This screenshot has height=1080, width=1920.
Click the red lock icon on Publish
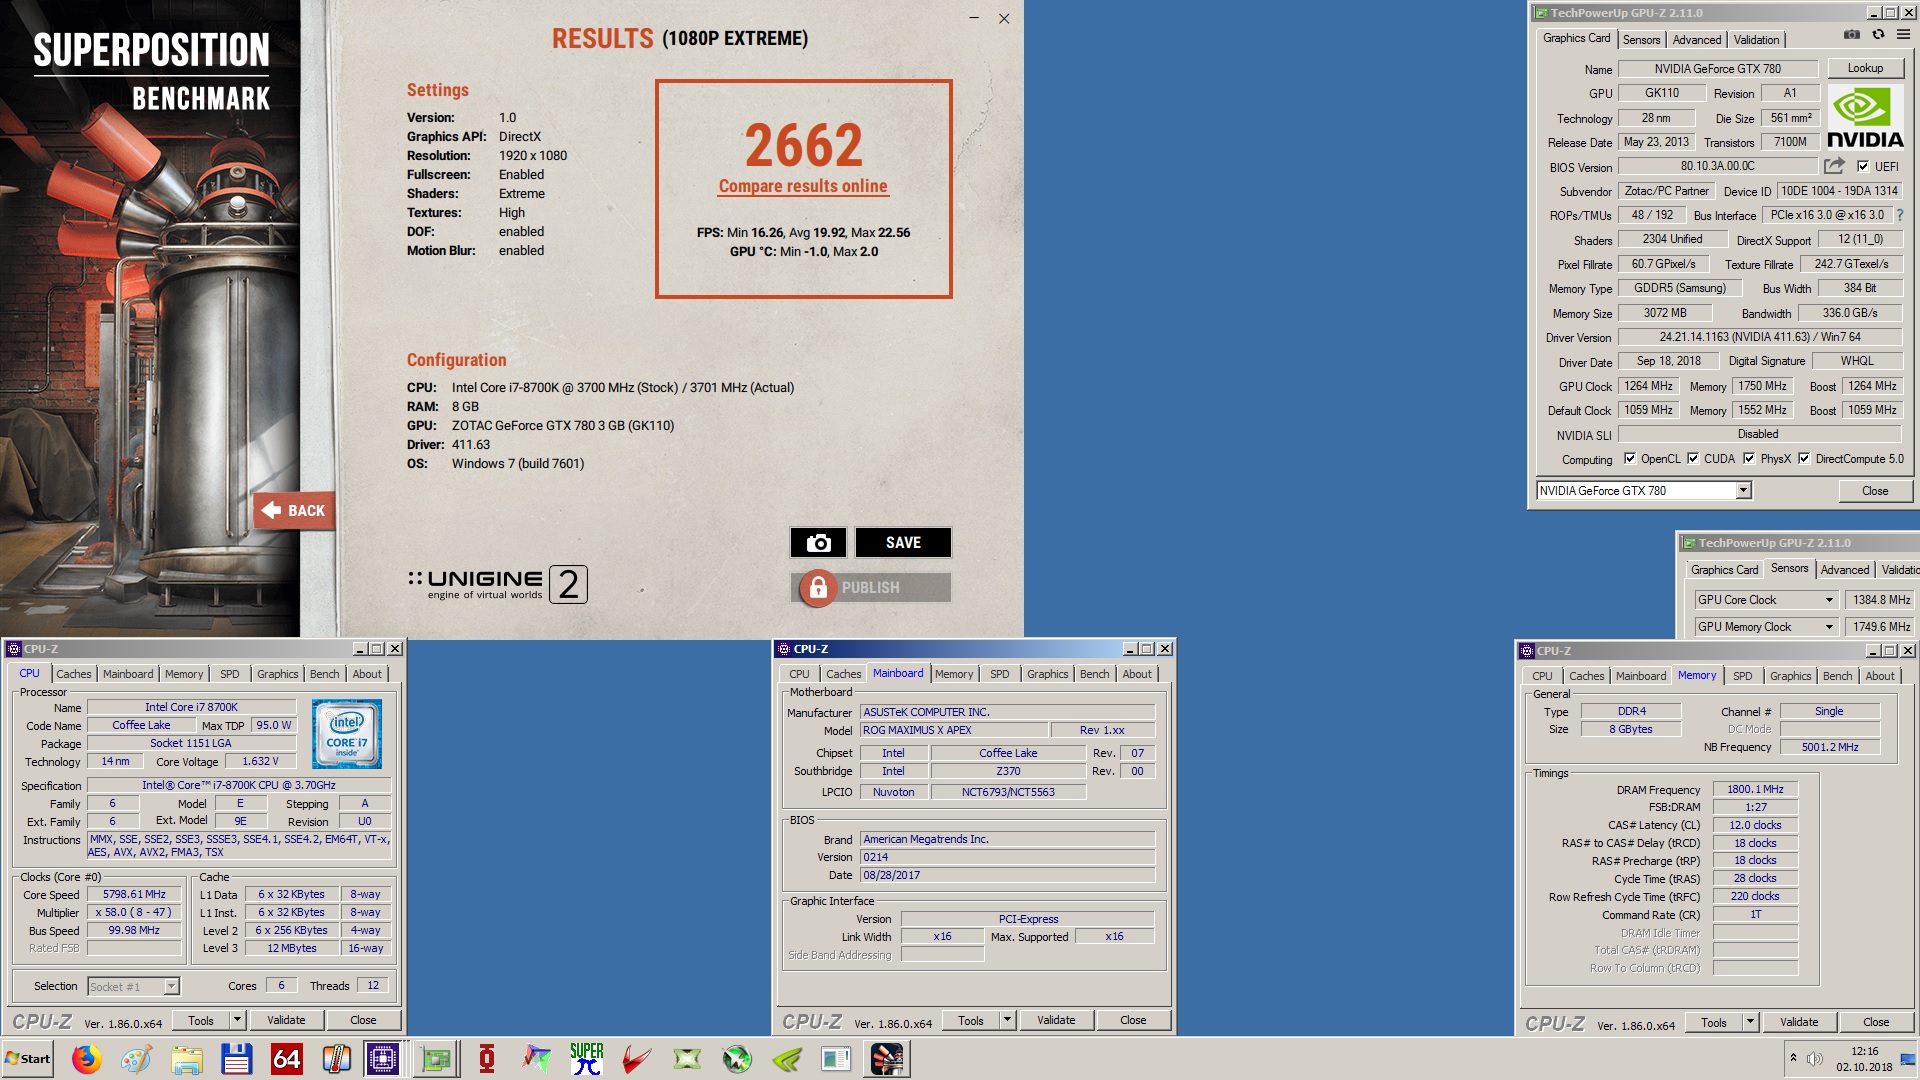coord(818,588)
